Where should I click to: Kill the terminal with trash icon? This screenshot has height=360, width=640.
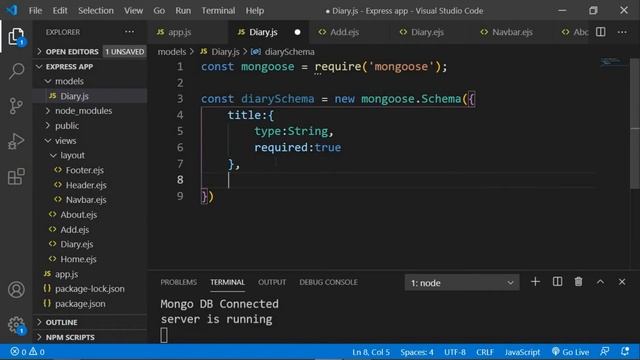pos(578,282)
